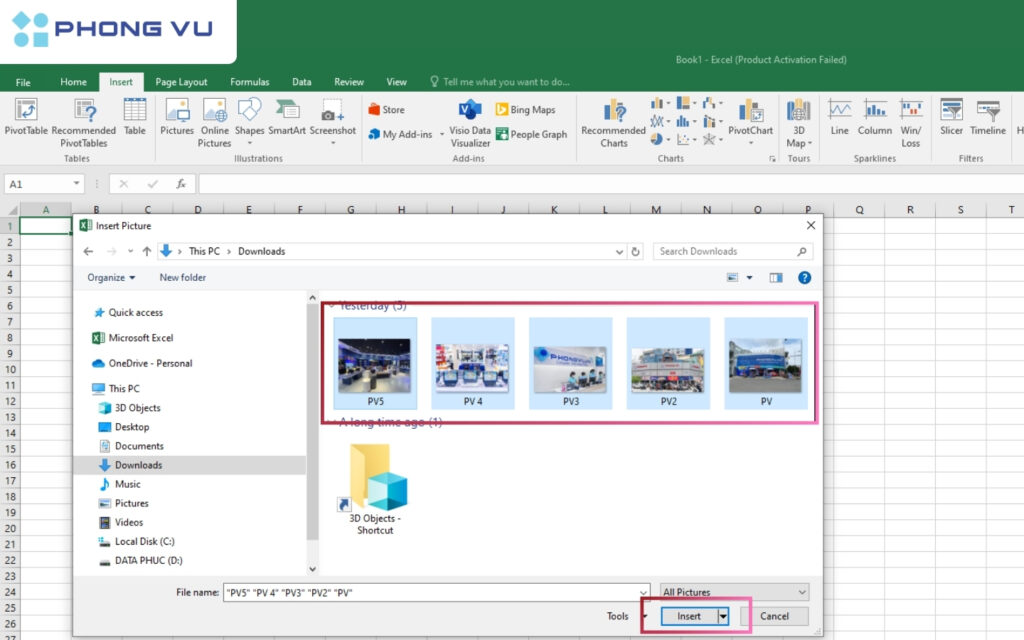The width and height of the screenshot is (1024, 640).
Task: Insert a SmartArt graphic
Action: coord(287,116)
